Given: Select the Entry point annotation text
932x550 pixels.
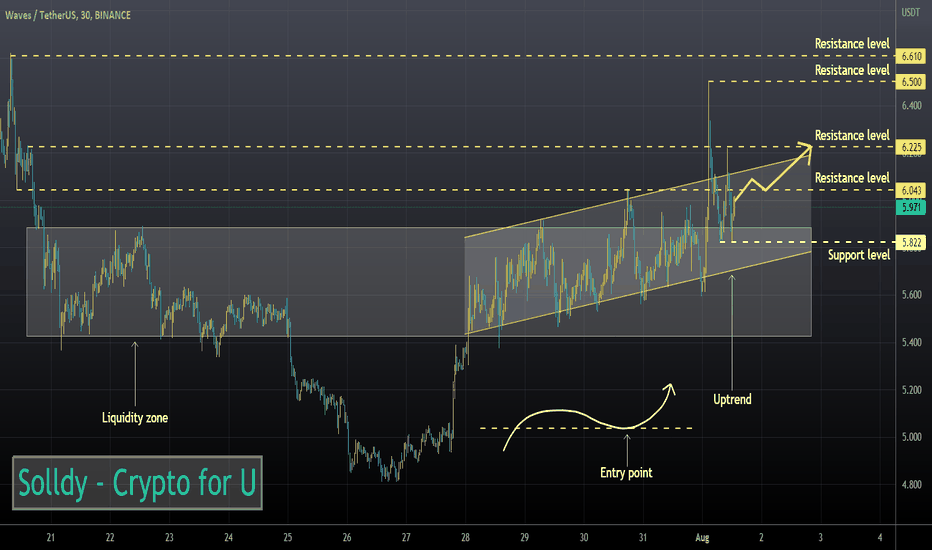Looking at the screenshot, I should (x=626, y=473).
